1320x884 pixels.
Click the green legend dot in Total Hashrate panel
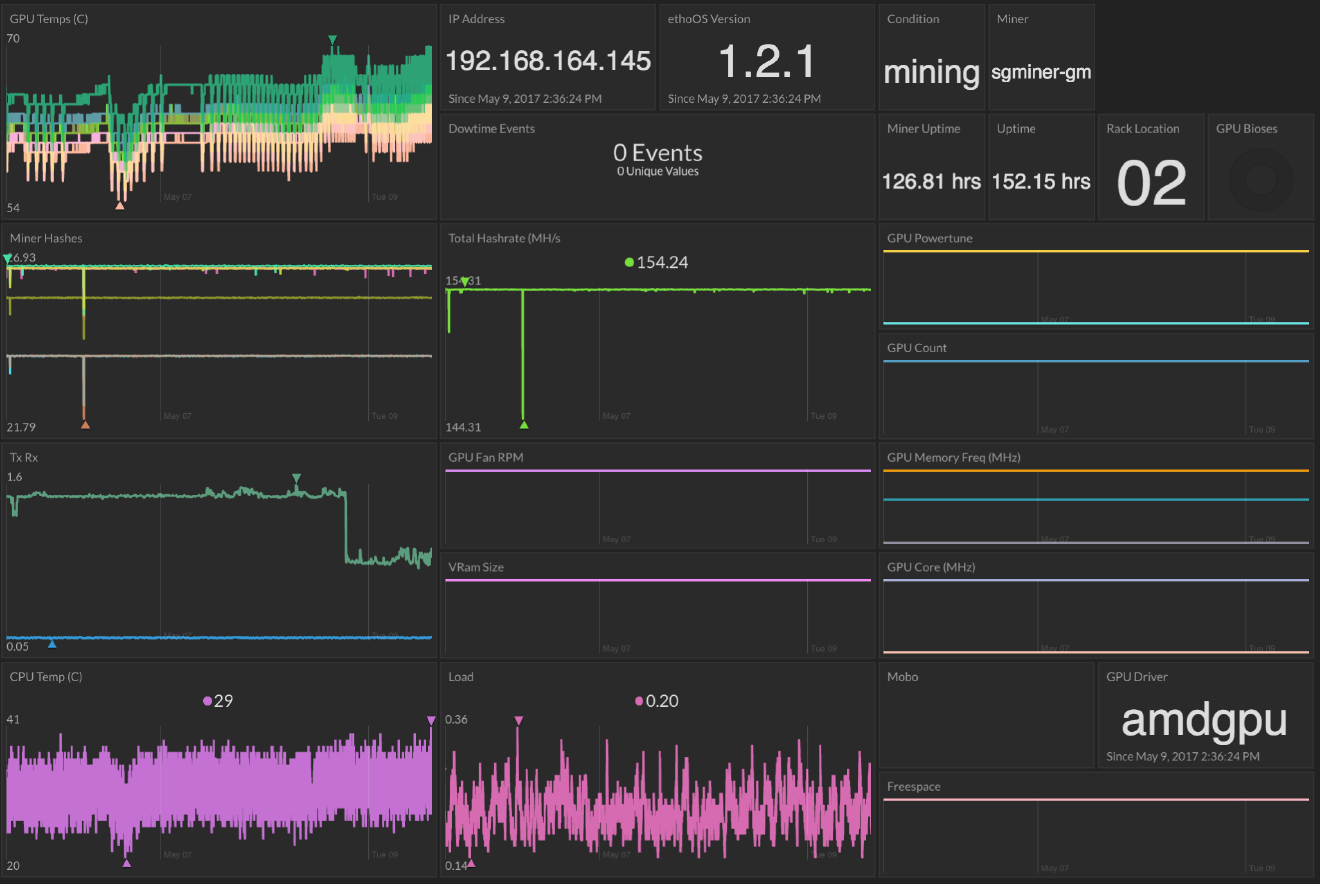pos(628,262)
